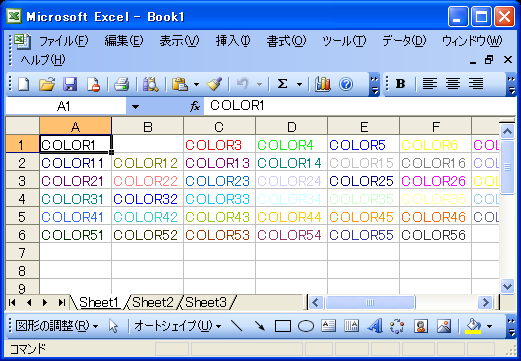Select cell containing COLOR33

tap(219, 199)
